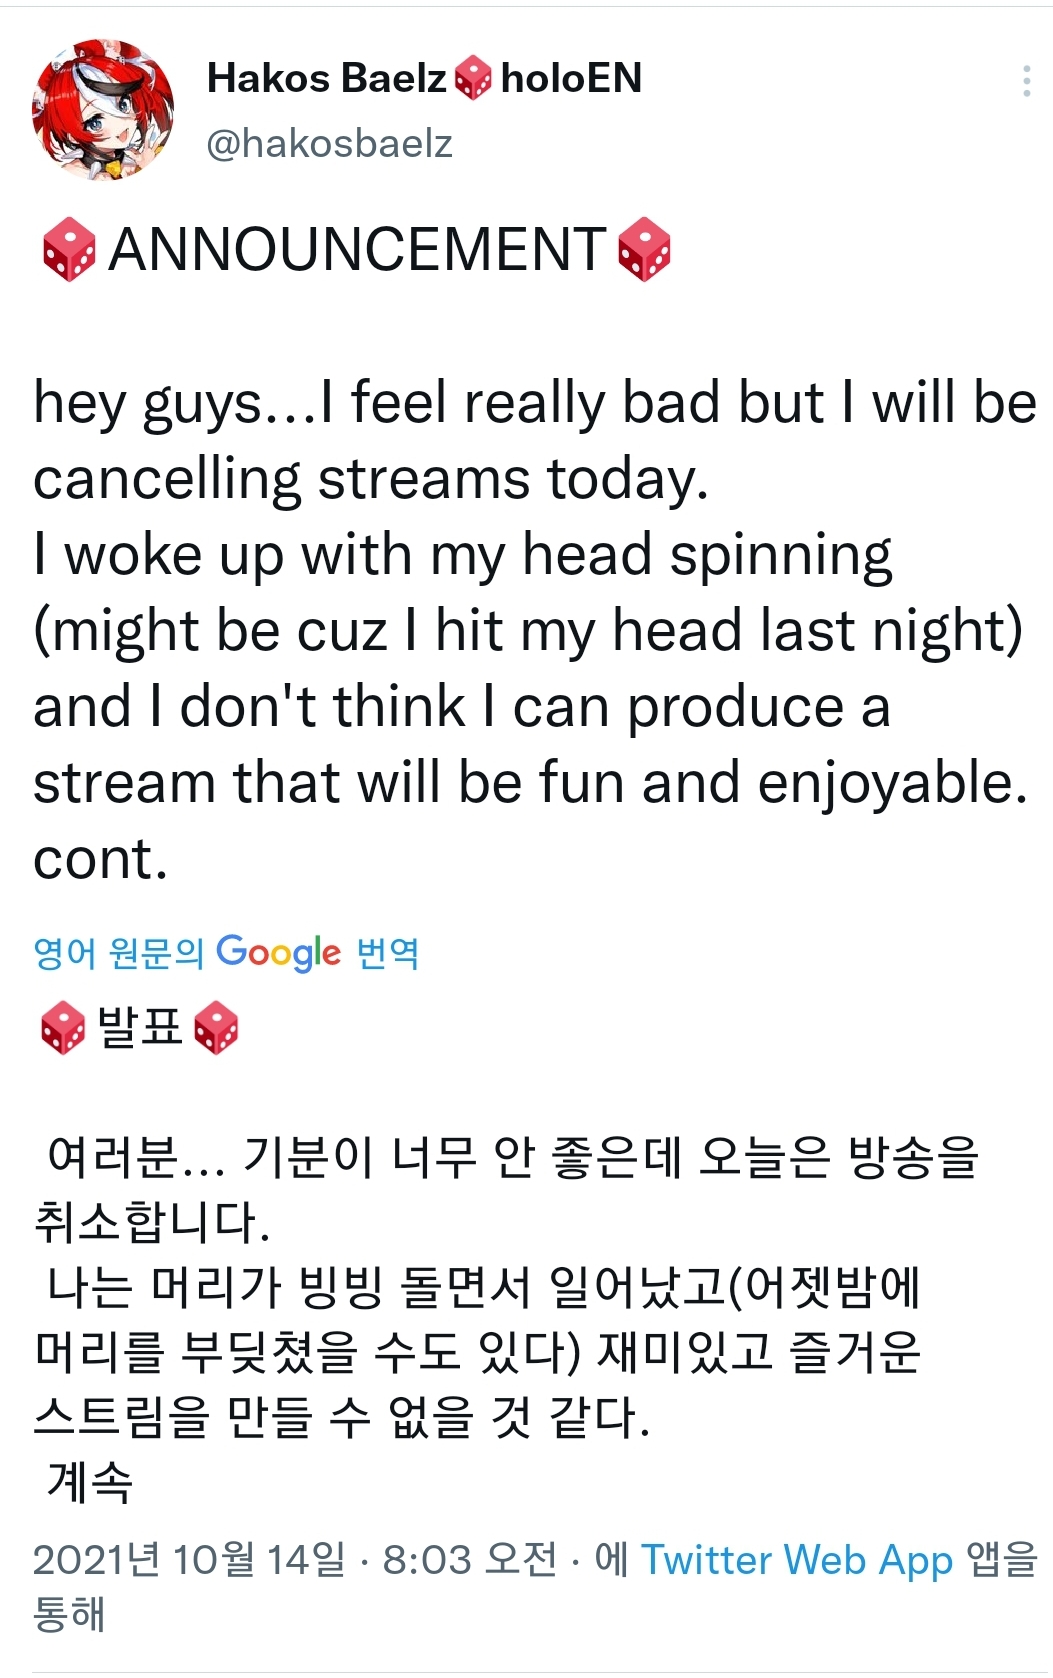The width and height of the screenshot is (1053, 1678).
Task: Click Hakos Baelz profile avatar picture
Action: [x=102, y=109]
